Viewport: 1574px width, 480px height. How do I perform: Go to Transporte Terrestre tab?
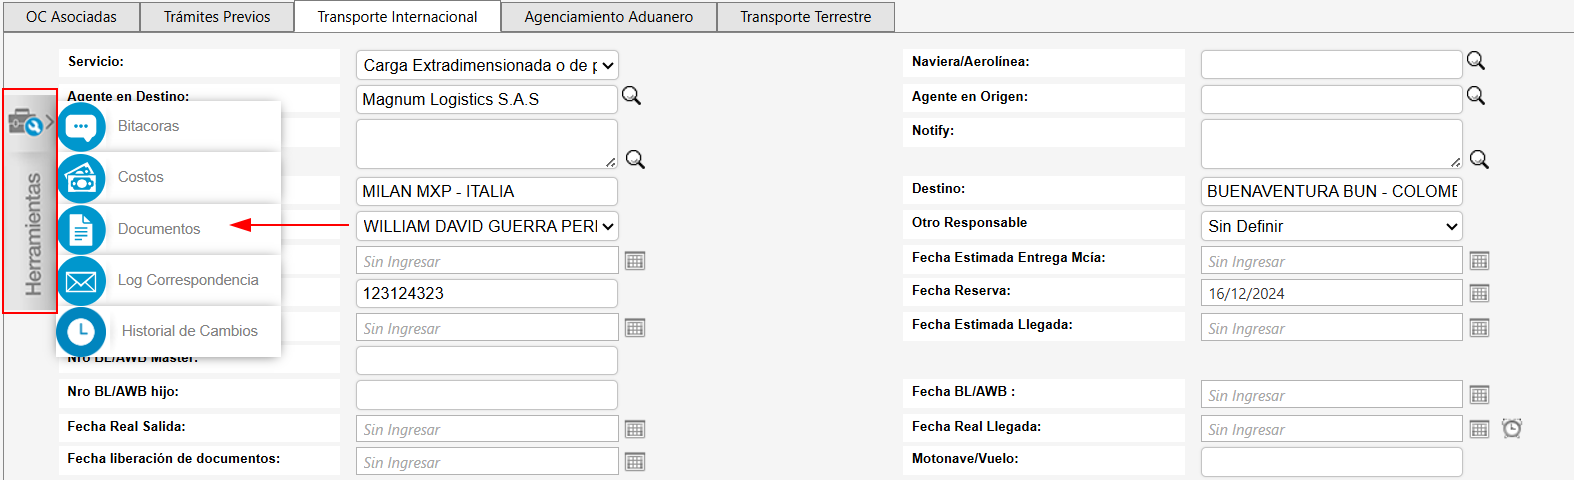tap(805, 17)
